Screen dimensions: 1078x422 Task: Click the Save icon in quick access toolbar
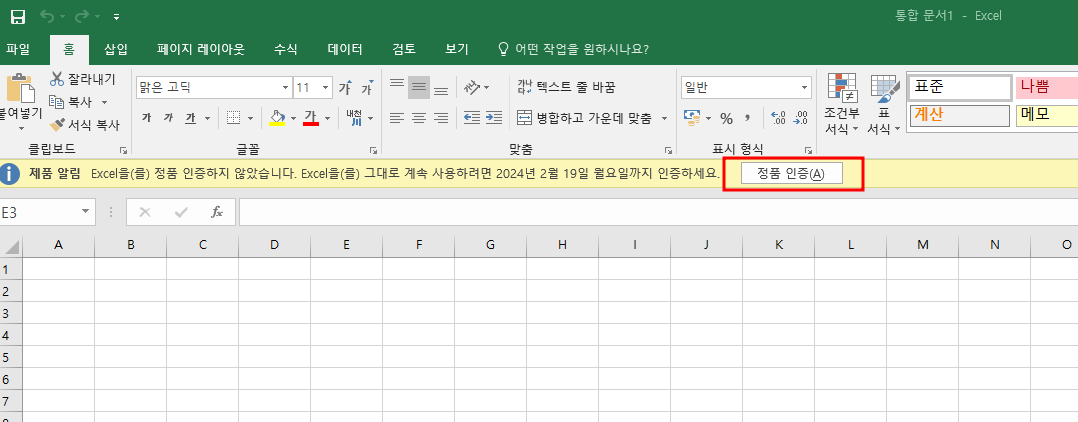pyautogui.click(x=18, y=16)
